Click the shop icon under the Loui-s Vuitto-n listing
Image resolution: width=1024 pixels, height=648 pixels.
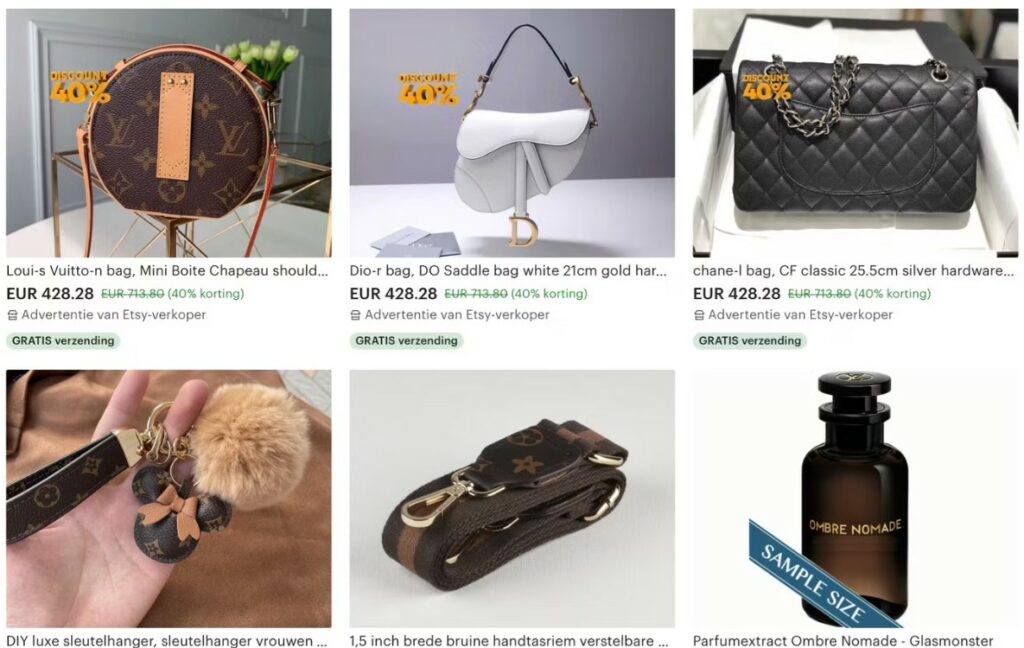[12, 315]
